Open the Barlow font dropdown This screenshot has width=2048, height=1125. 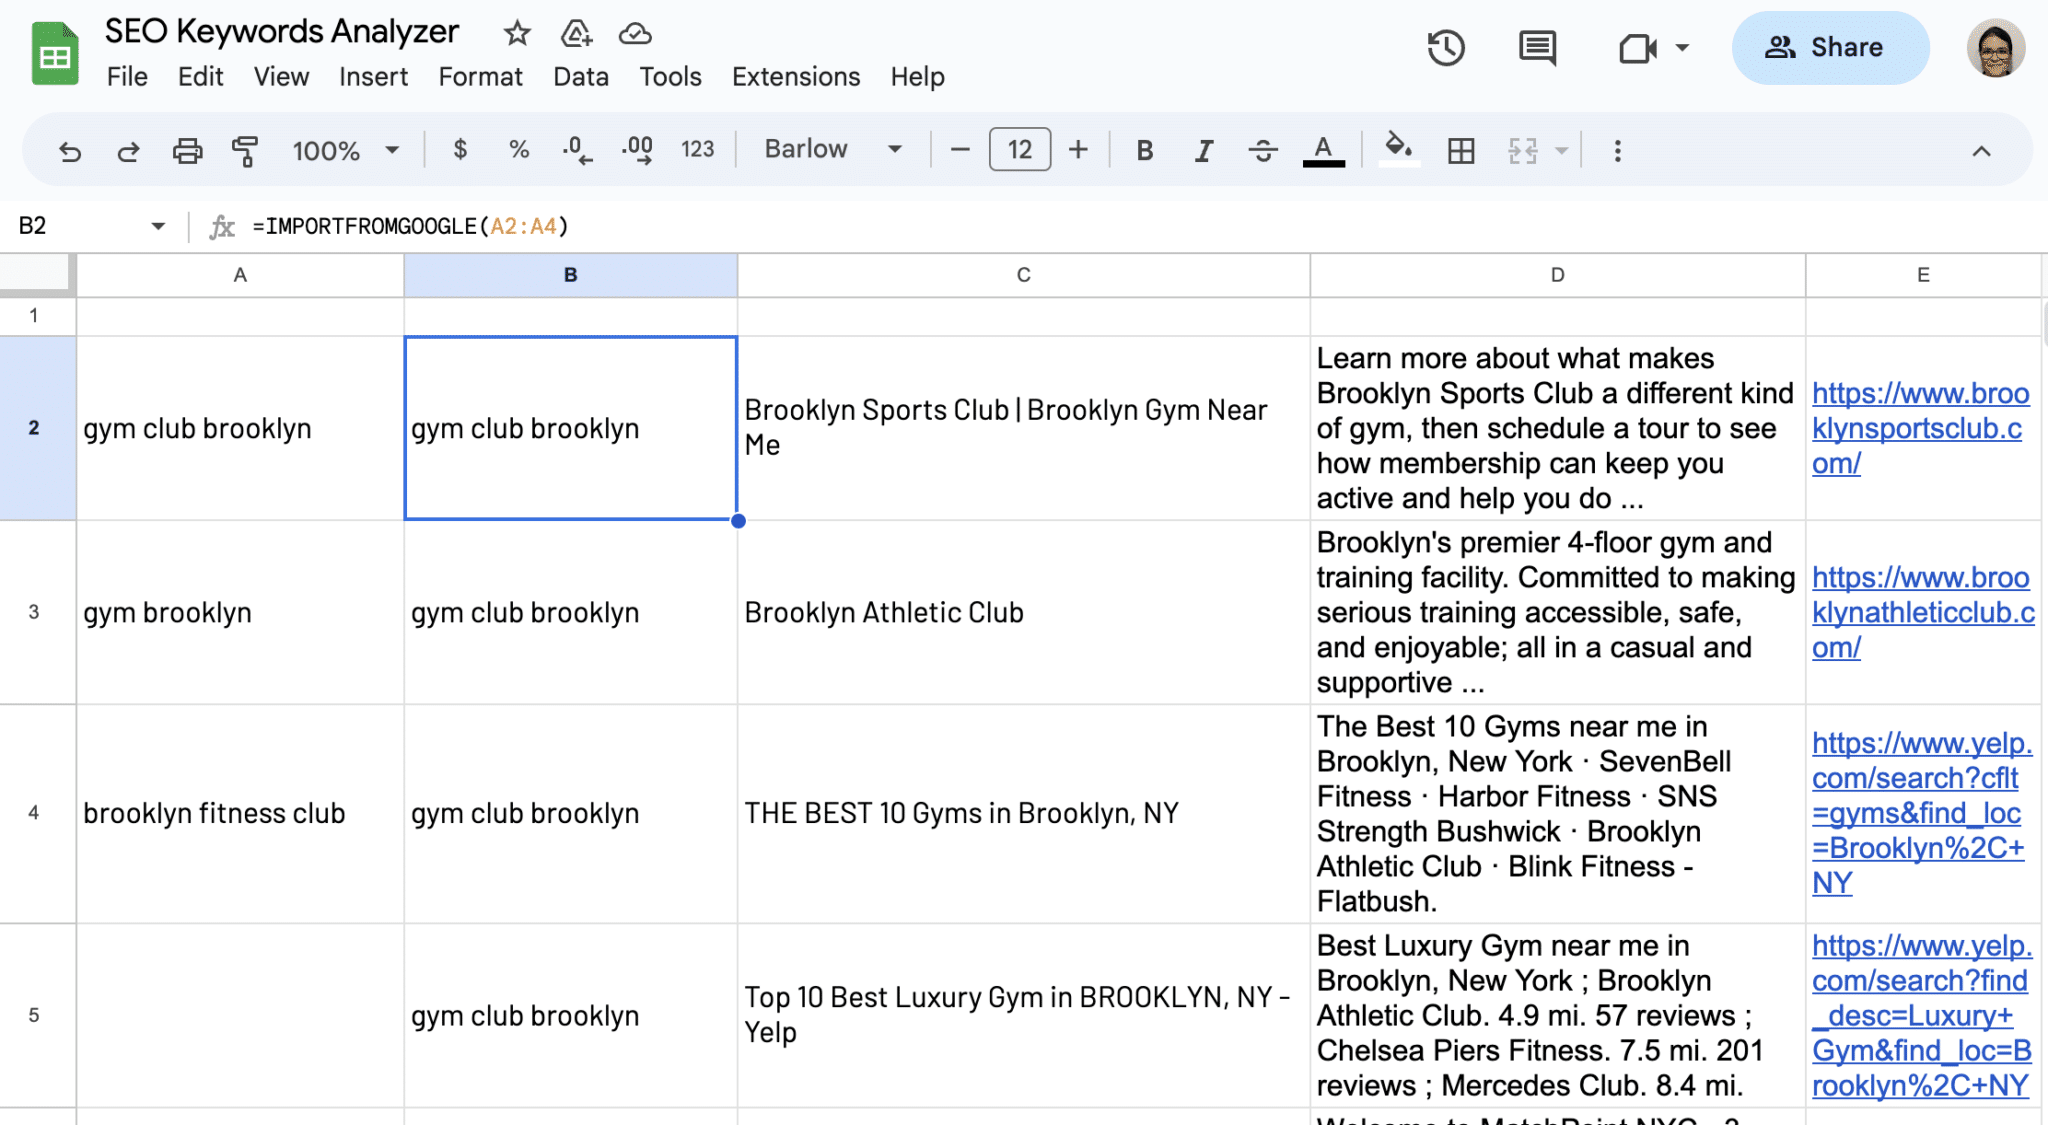pyautogui.click(x=831, y=149)
